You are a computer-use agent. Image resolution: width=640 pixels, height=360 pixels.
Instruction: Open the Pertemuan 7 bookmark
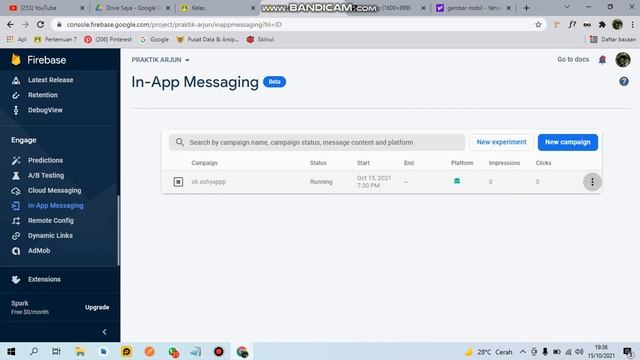pos(56,40)
